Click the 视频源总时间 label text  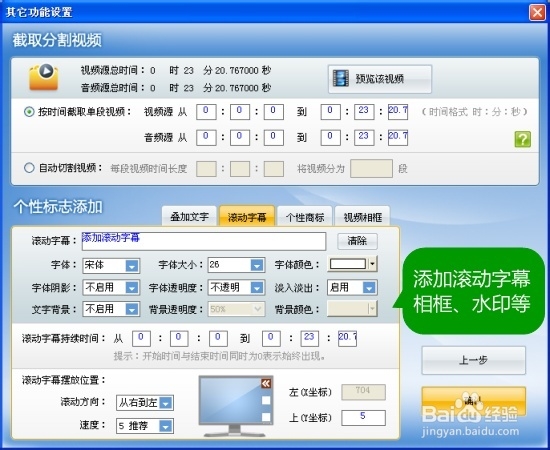[112, 70]
